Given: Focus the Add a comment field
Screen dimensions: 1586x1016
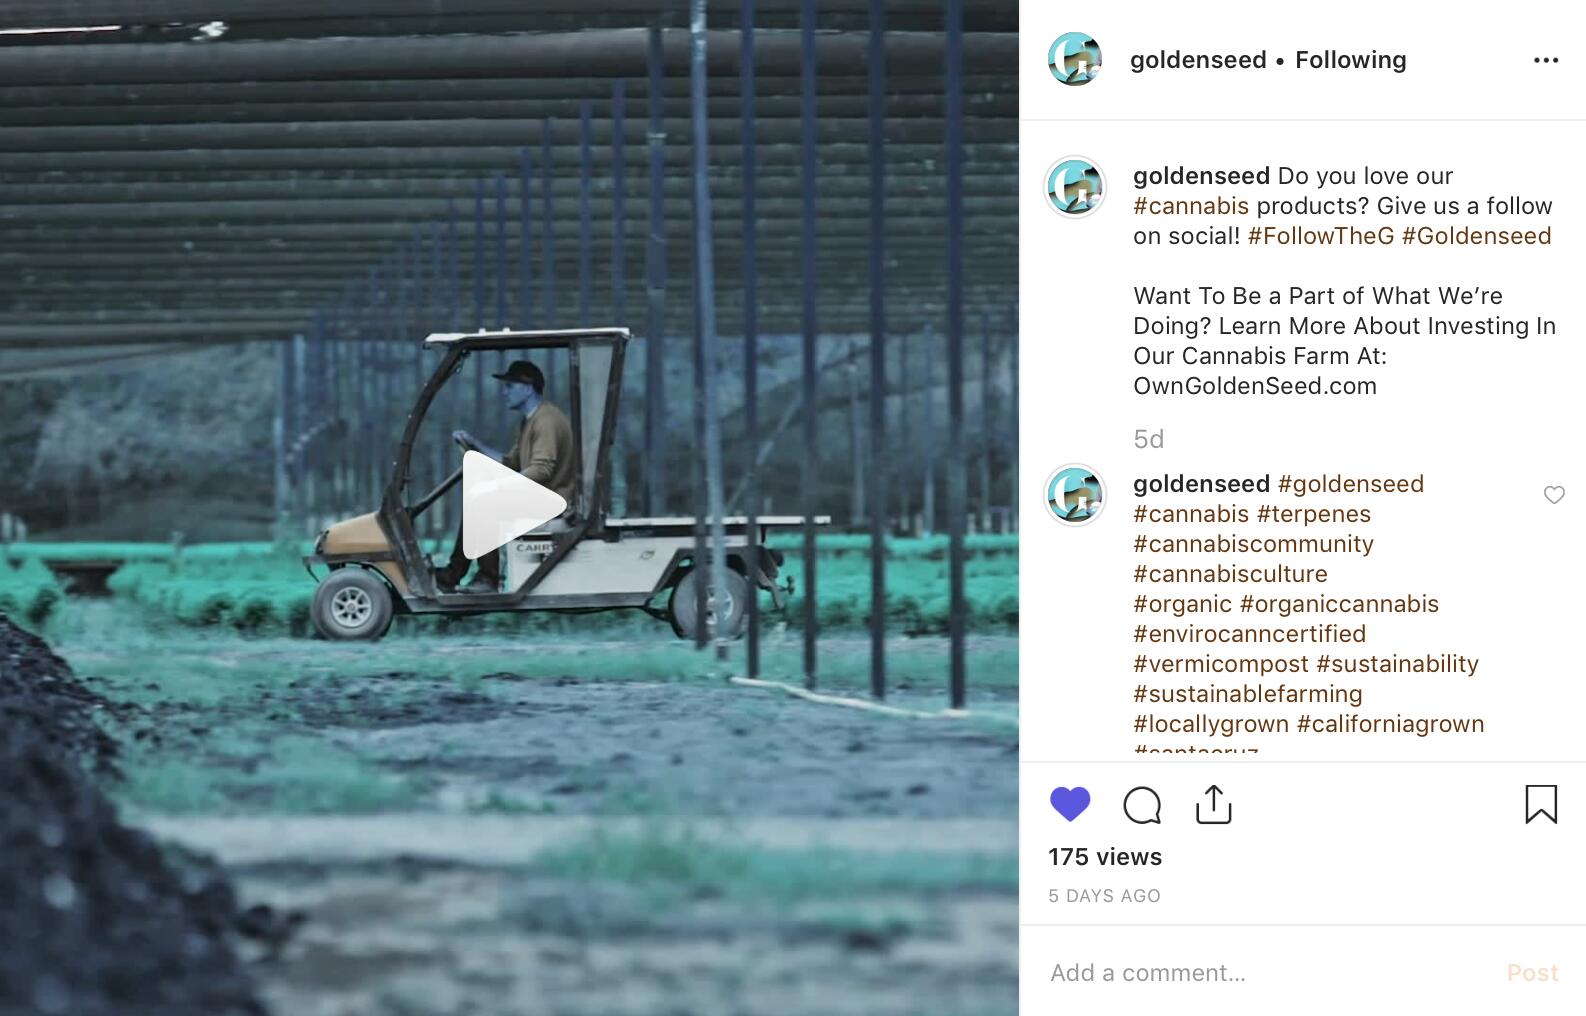Looking at the screenshot, I should click(1270, 972).
